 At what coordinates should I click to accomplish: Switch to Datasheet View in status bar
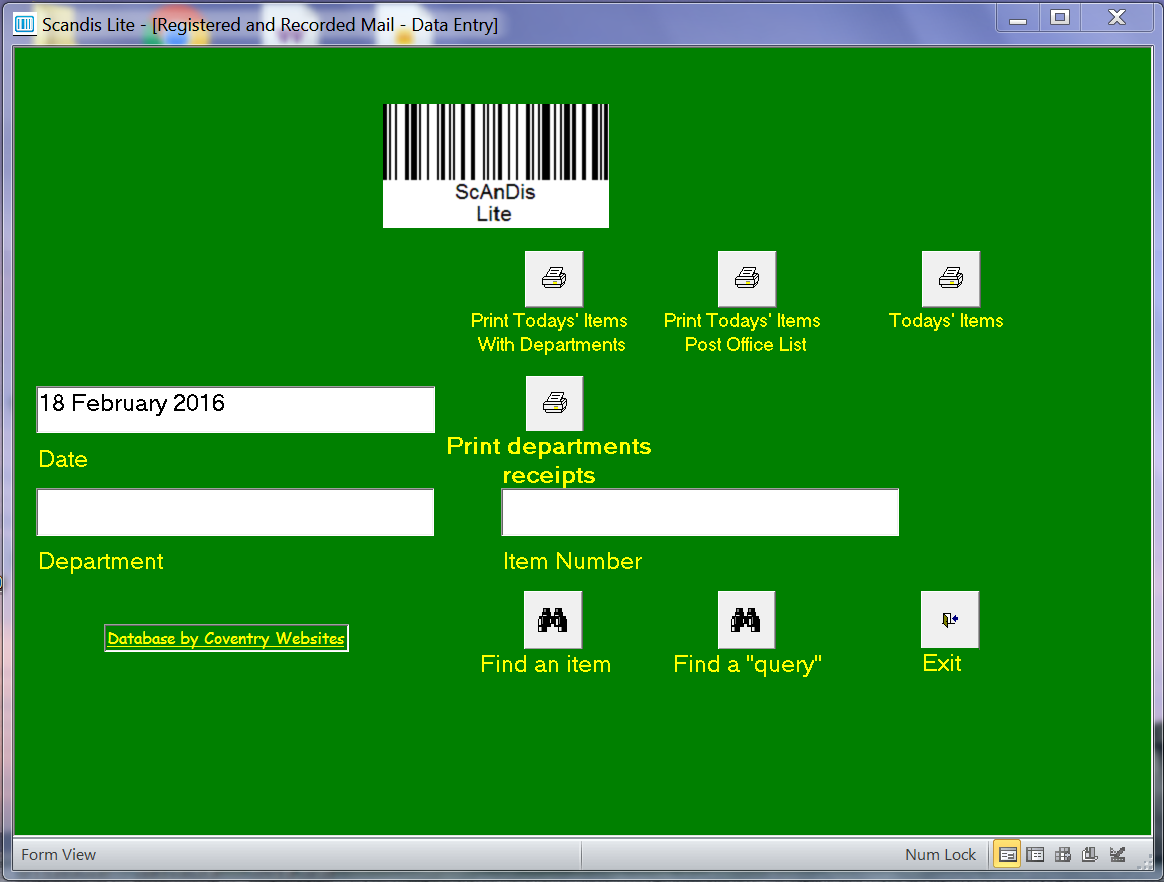click(1036, 855)
